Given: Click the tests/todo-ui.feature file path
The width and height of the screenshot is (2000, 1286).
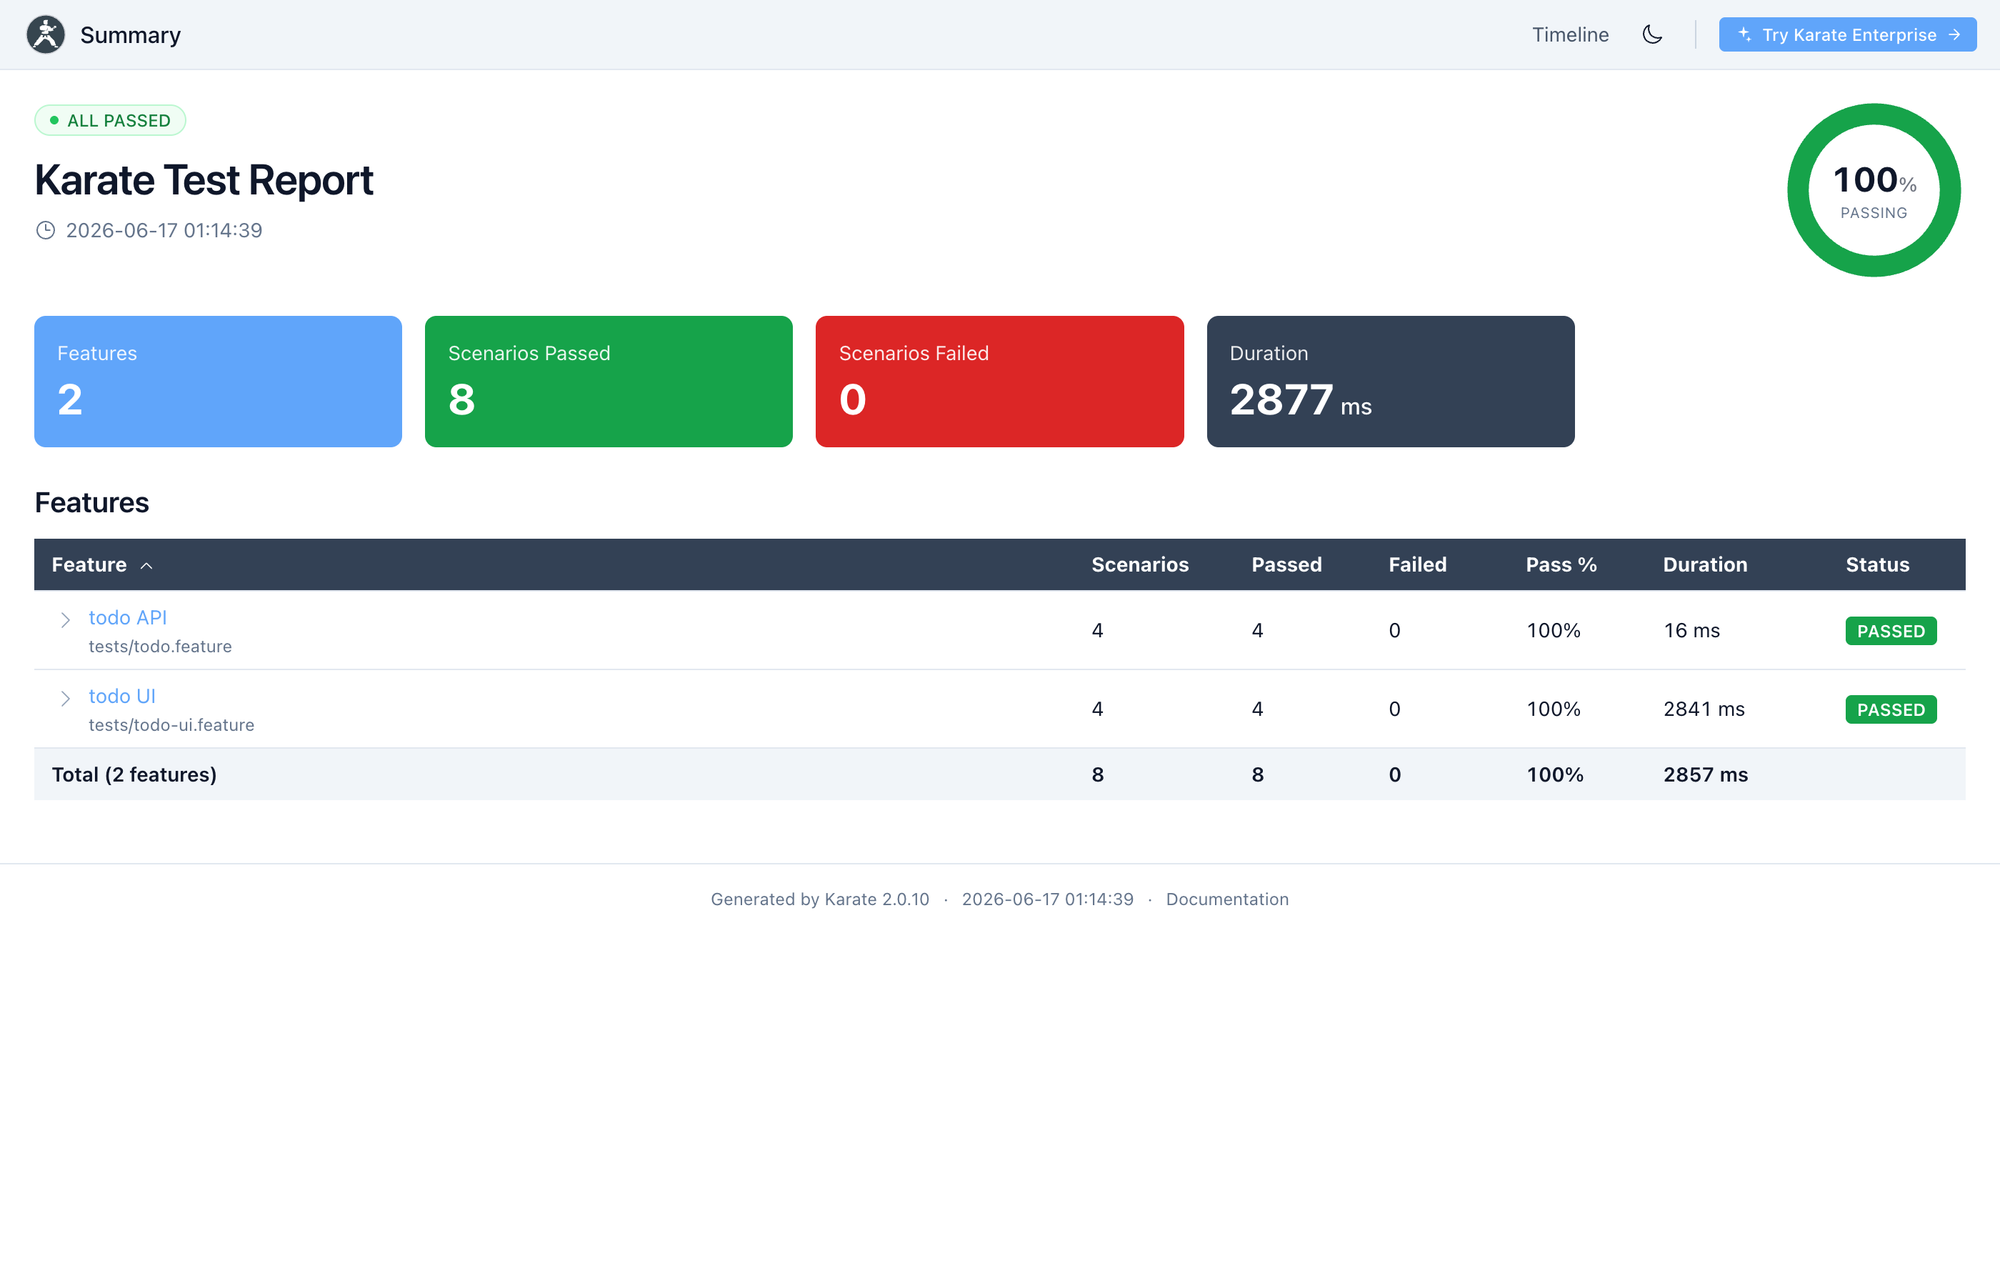Looking at the screenshot, I should (172, 725).
